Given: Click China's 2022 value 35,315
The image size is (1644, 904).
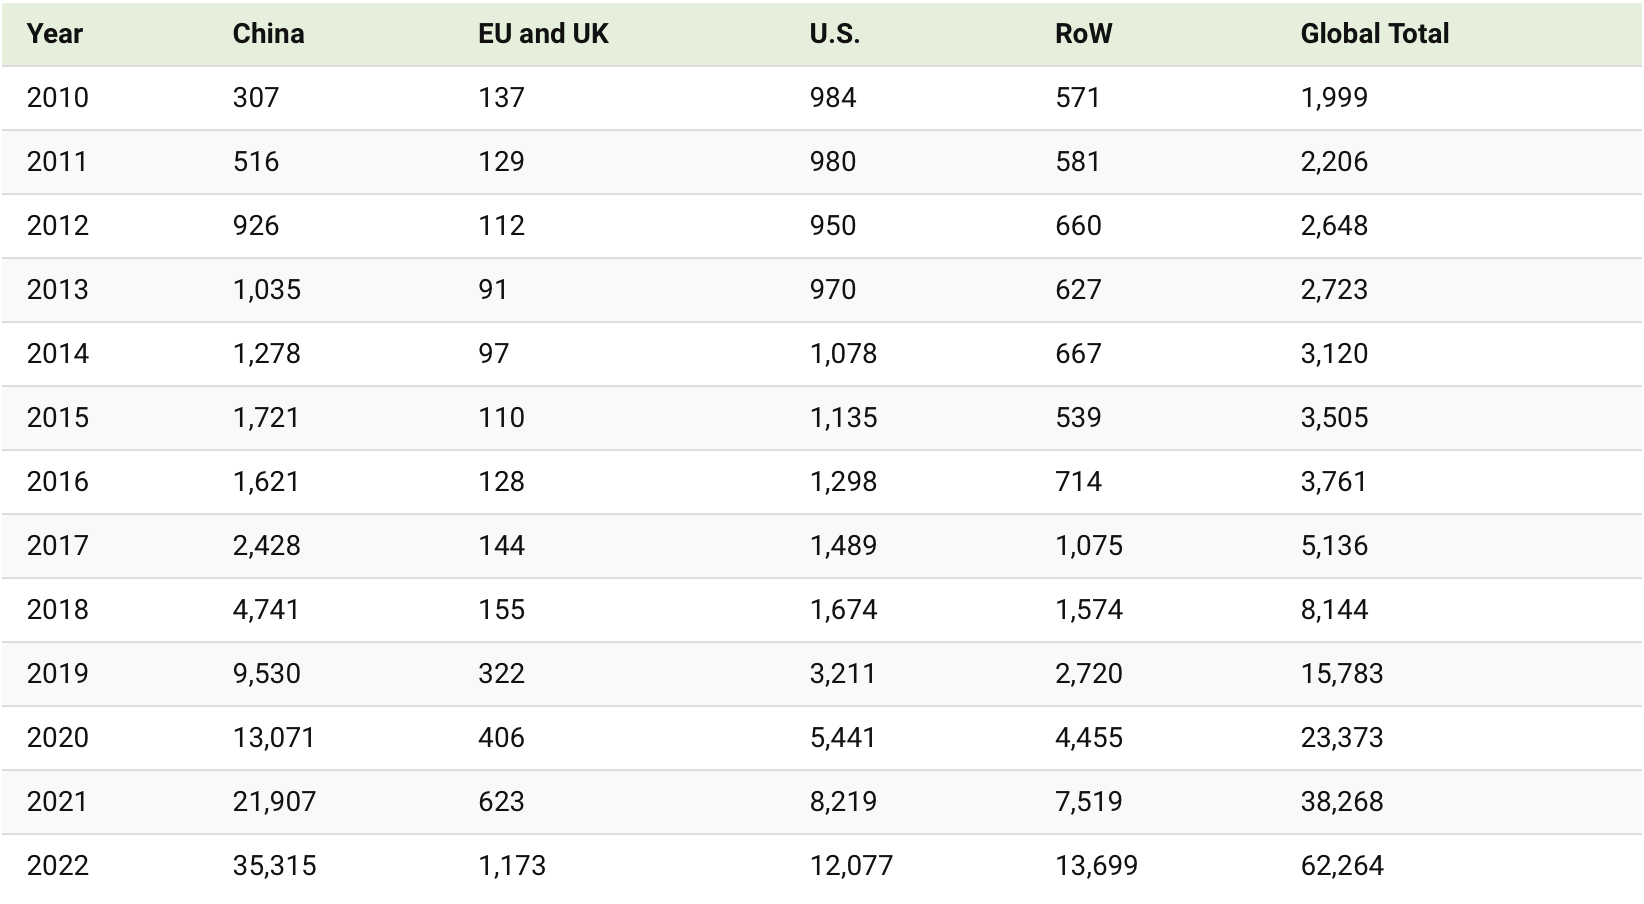Looking at the screenshot, I should click(275, 866).
